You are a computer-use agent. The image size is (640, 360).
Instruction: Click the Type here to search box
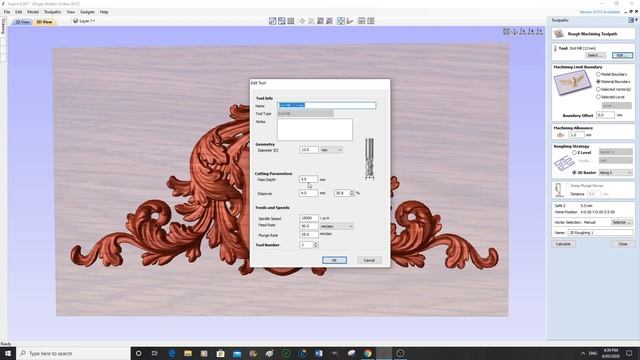tap(73, 353)
